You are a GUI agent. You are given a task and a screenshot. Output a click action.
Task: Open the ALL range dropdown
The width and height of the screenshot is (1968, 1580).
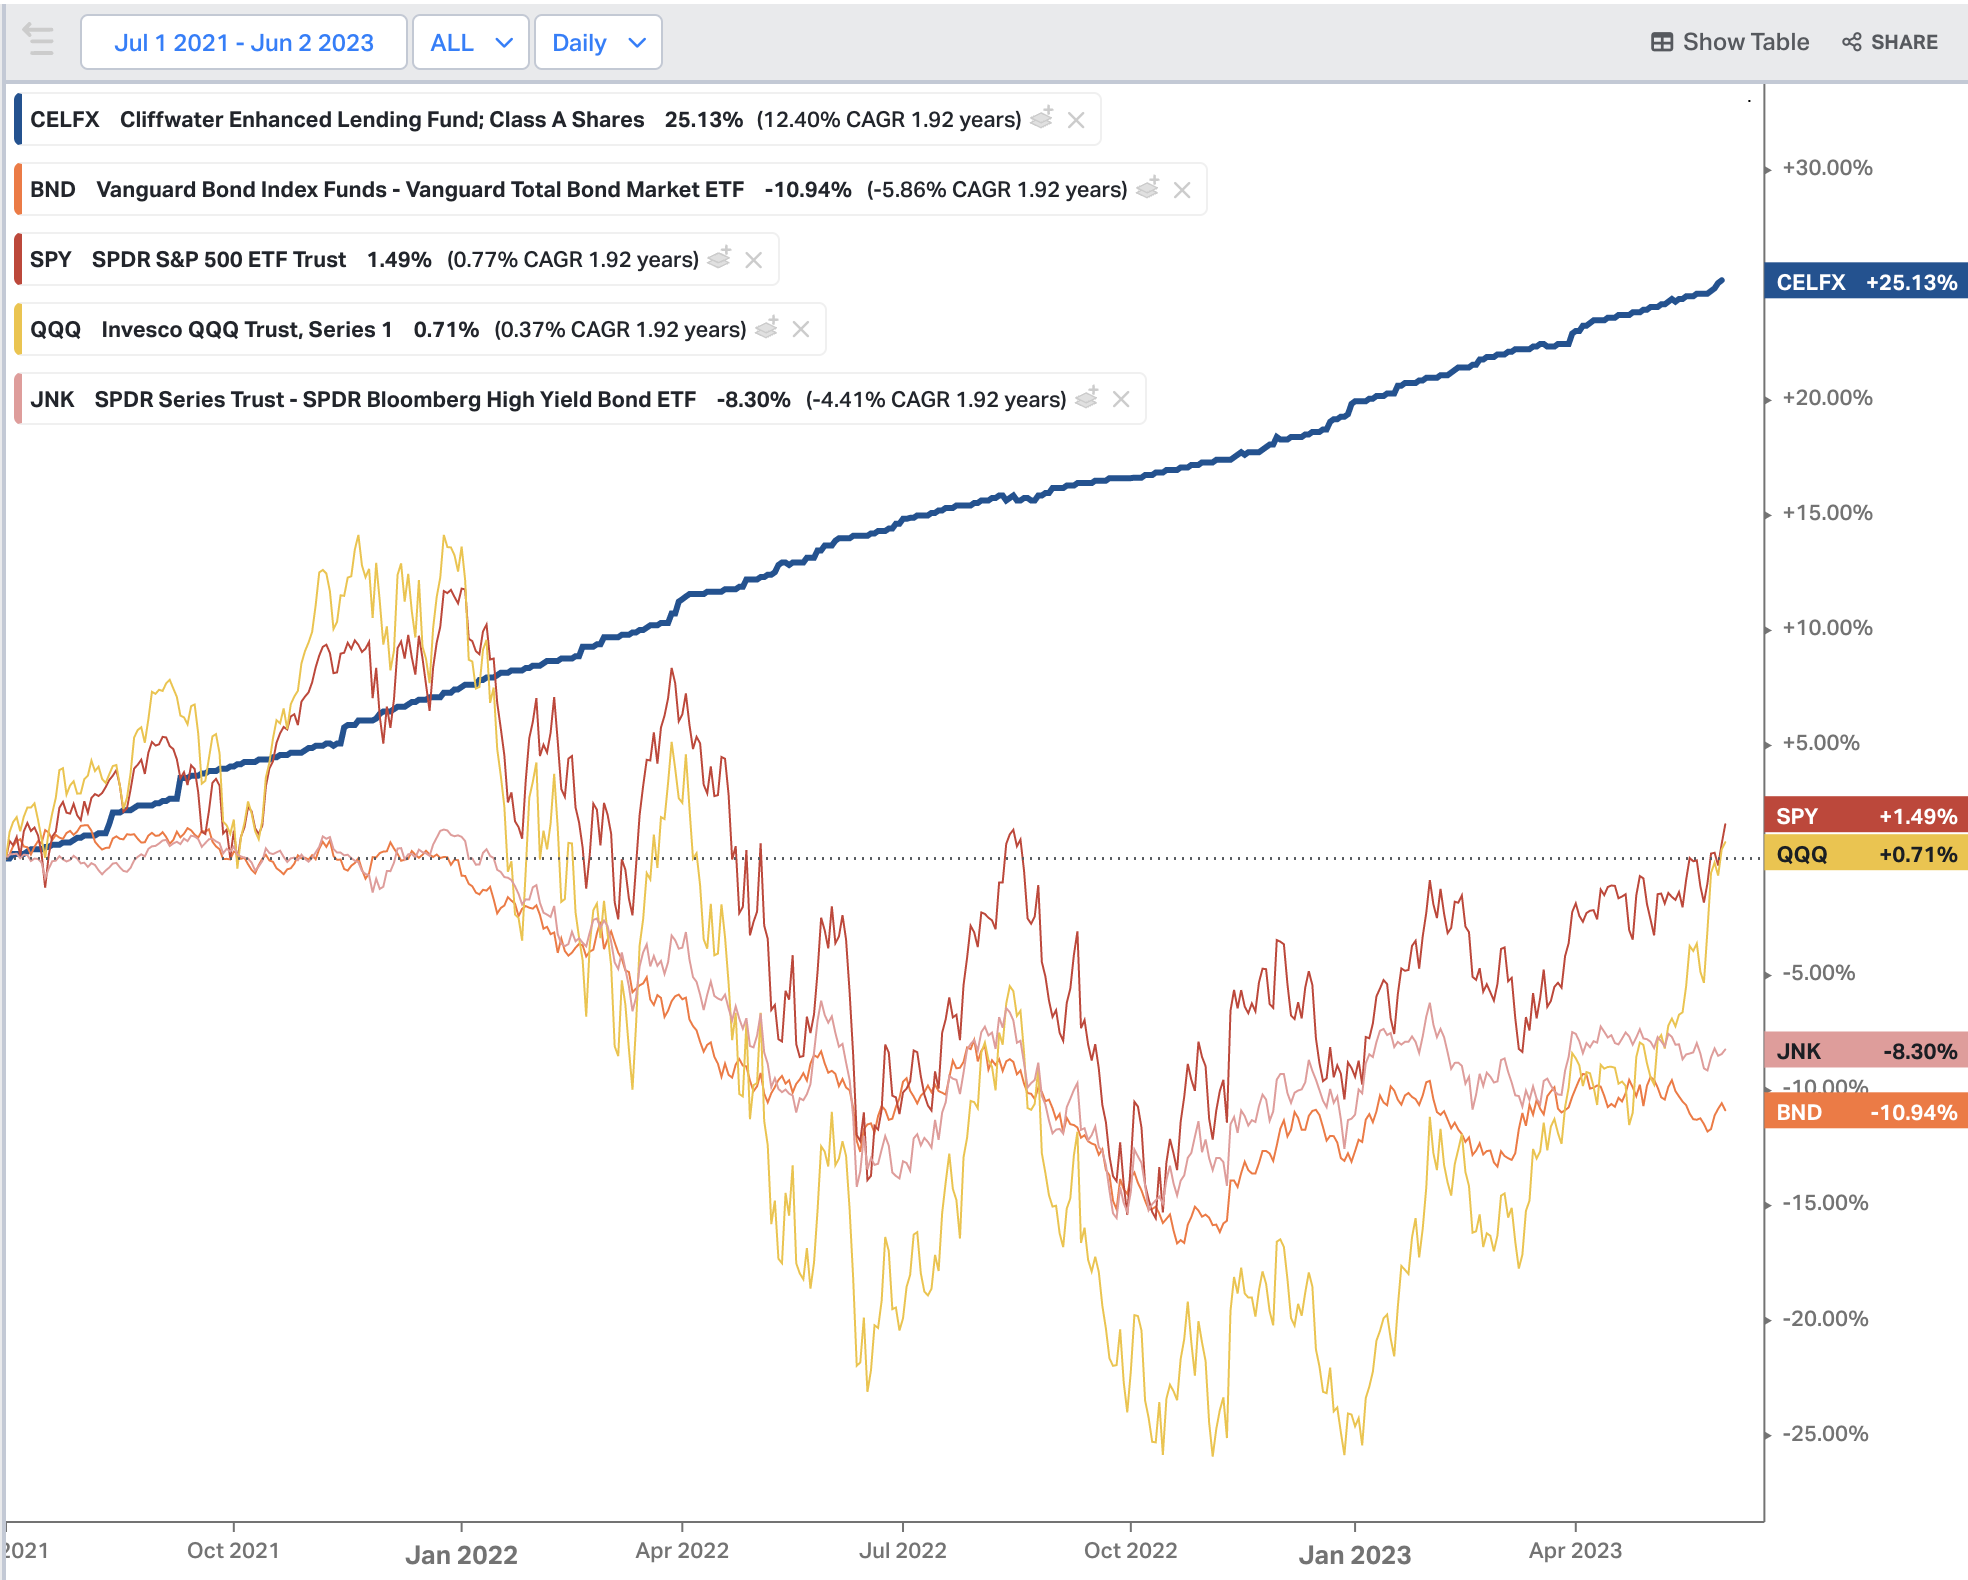pos(470,42)
